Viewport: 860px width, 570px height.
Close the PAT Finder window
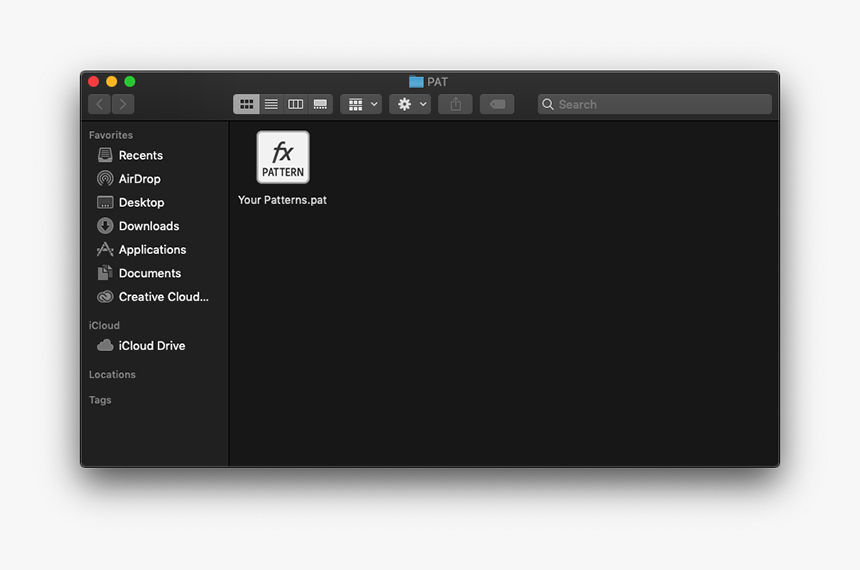click(x=93, y=82)
